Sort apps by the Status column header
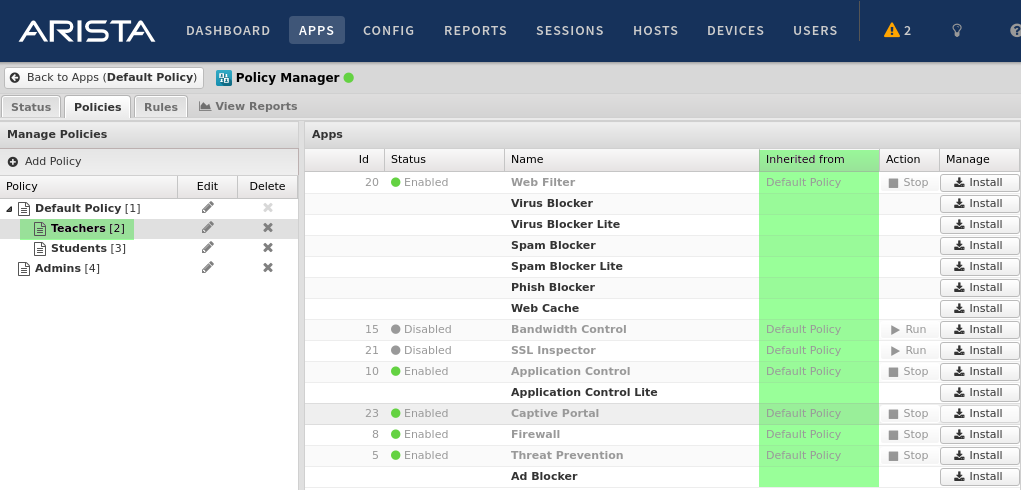The width and height of the screenshot is (1021, 490). pos(444,159)
